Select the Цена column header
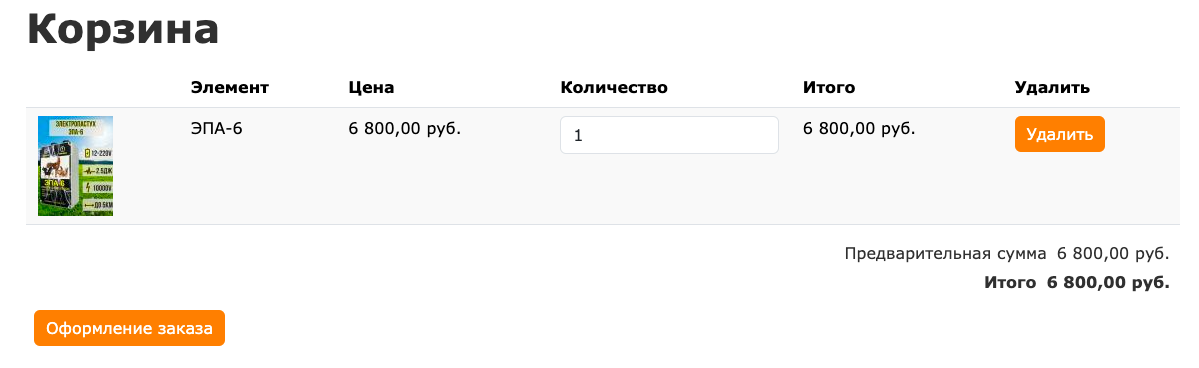This screenshot has height=368, width=1199. point(371,87)
